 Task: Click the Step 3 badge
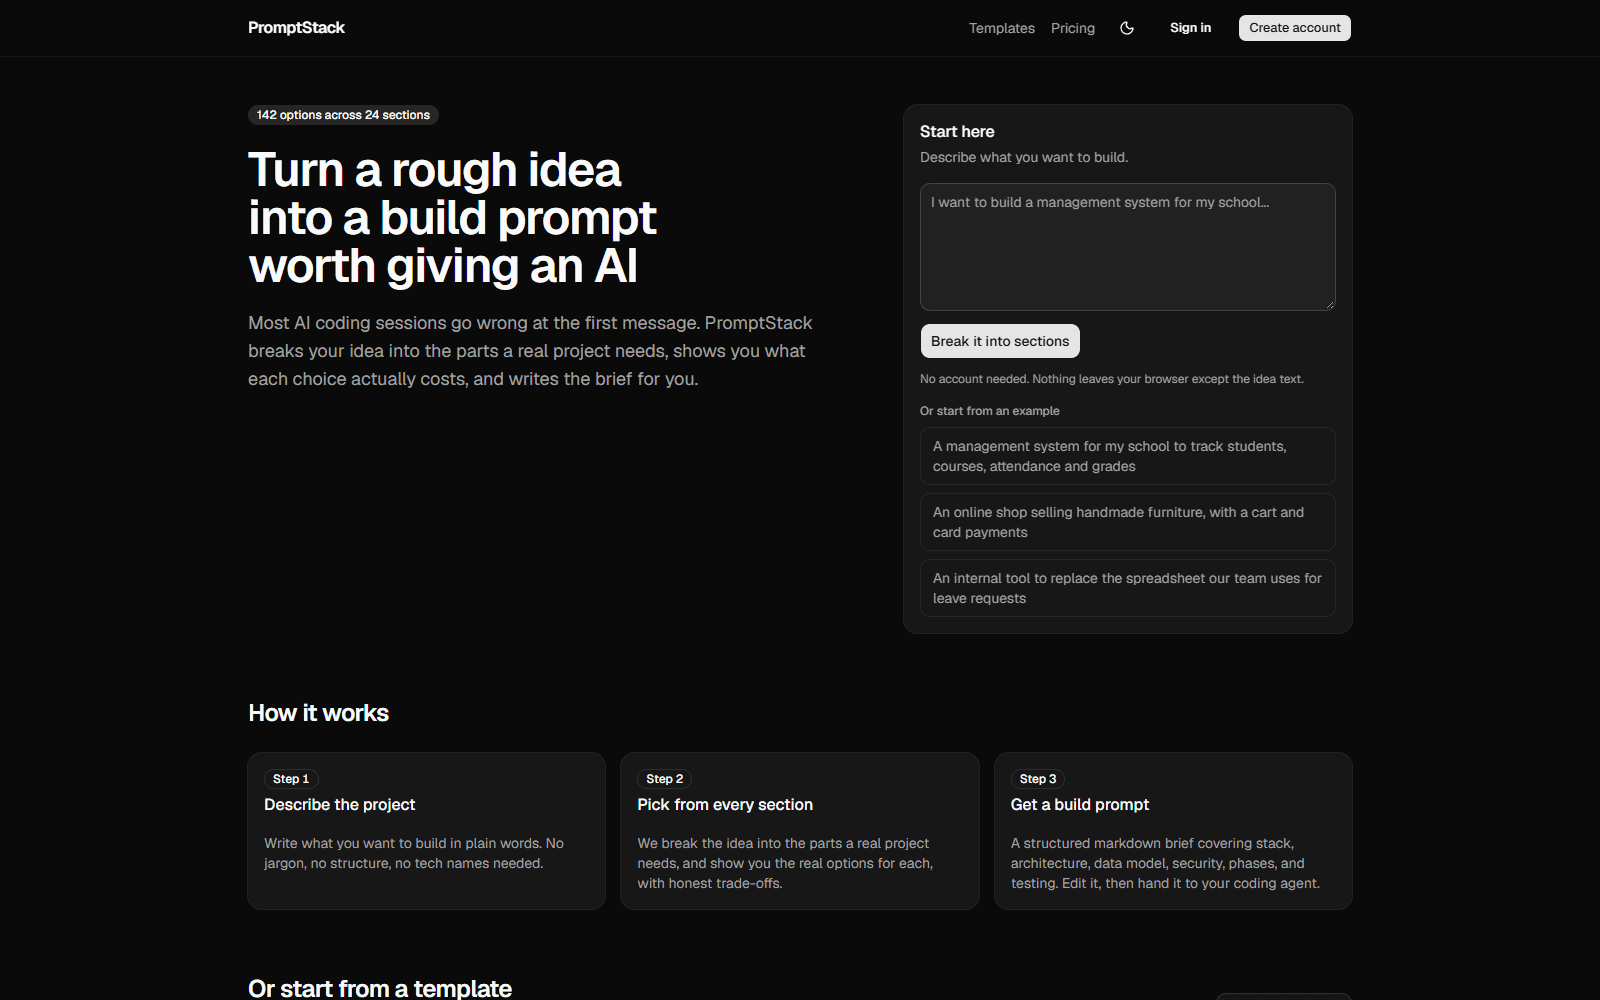[1038, 779]
